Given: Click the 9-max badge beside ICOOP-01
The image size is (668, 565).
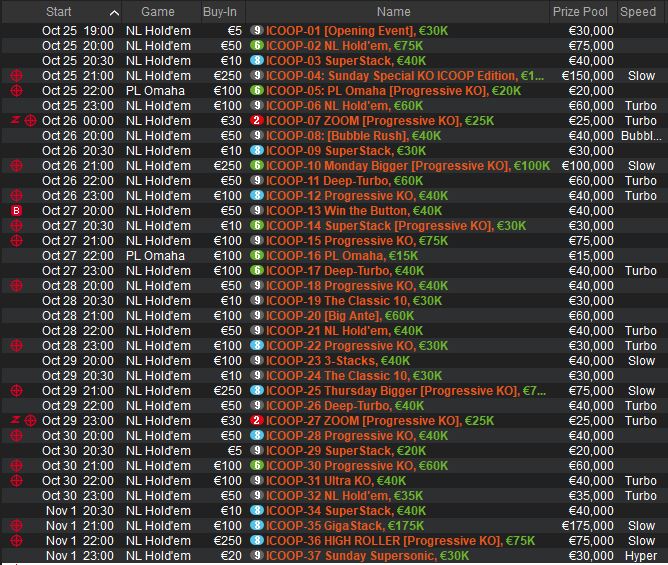Looking at the screenshot, I should 256,30.
